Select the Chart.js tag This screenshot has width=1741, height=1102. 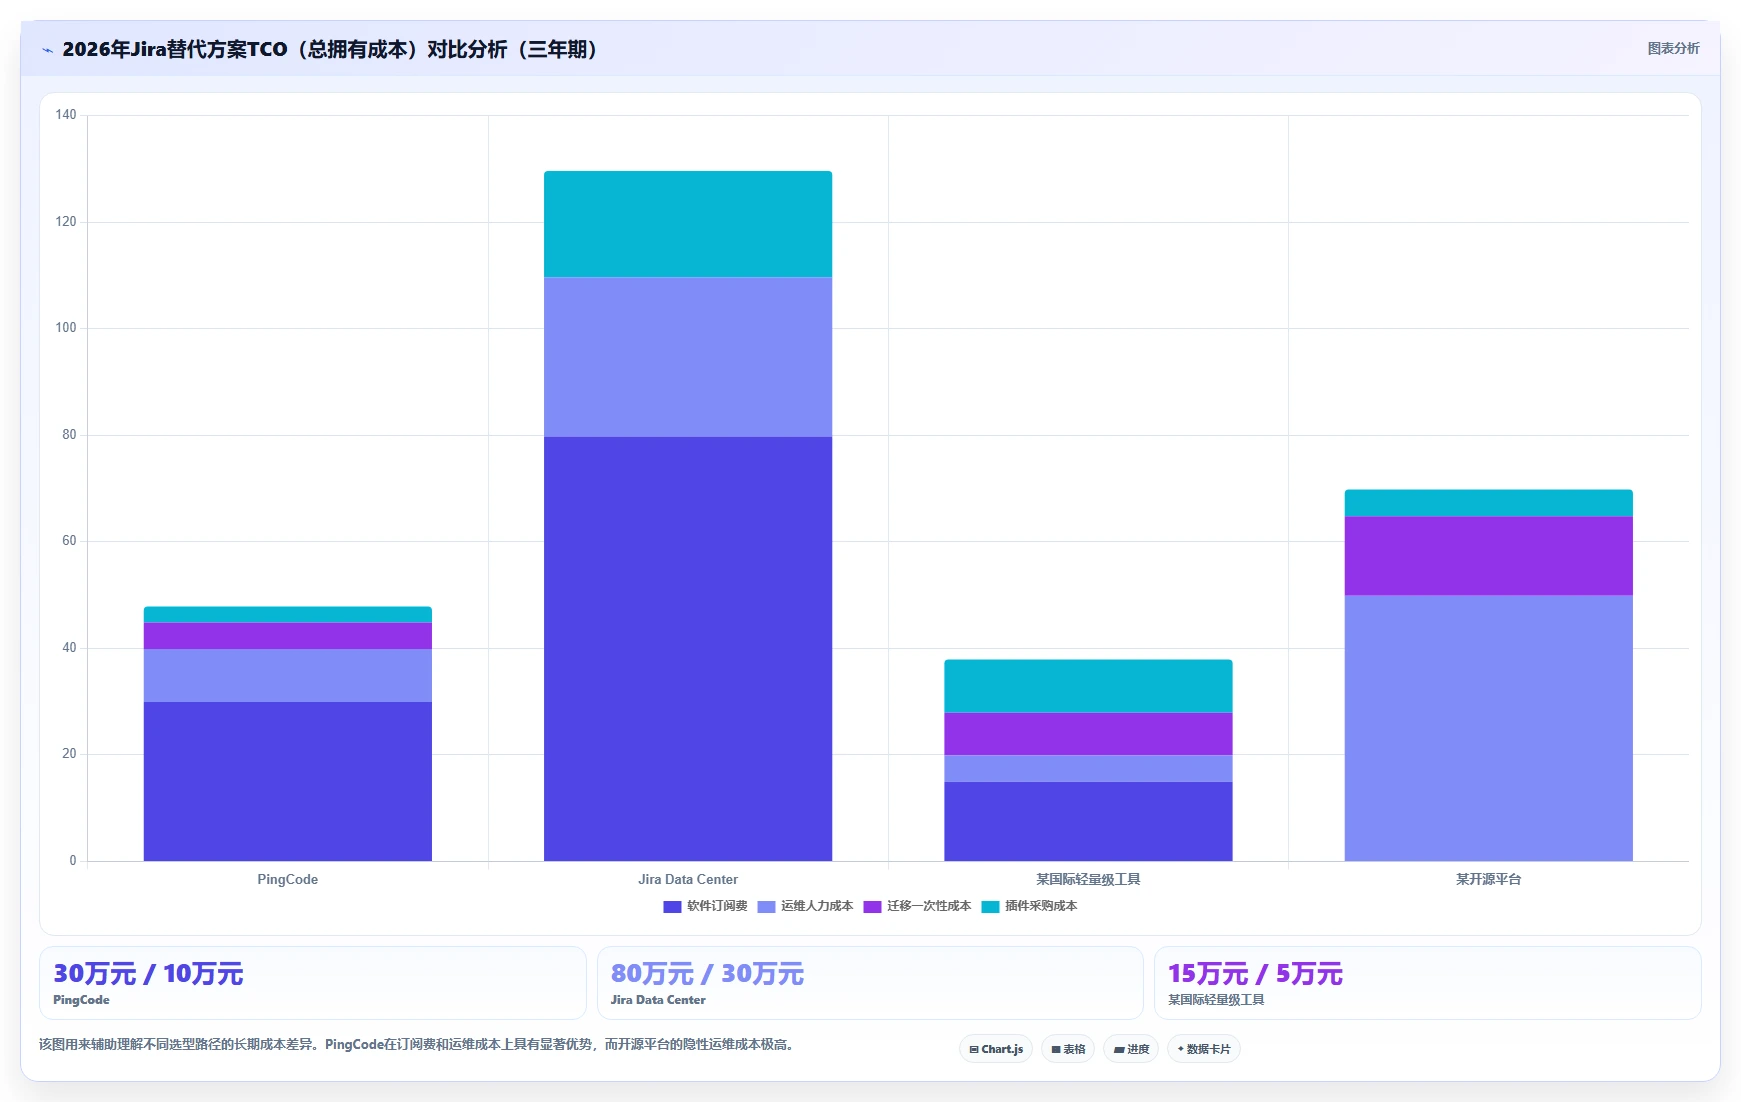pos(996,1049)
